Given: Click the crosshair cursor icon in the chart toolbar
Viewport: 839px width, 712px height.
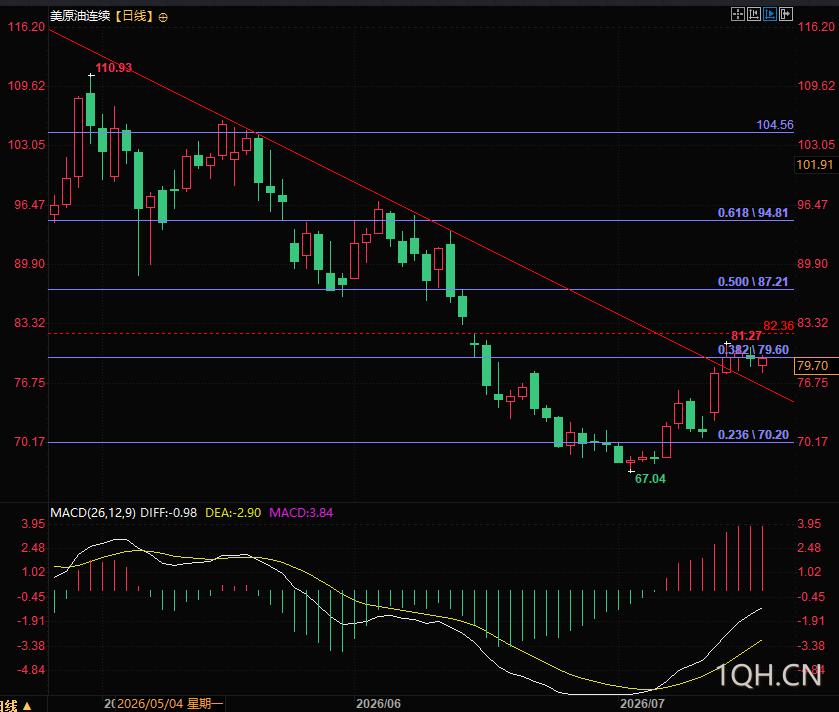Looking at the screenshot, I should coord(738,14).
